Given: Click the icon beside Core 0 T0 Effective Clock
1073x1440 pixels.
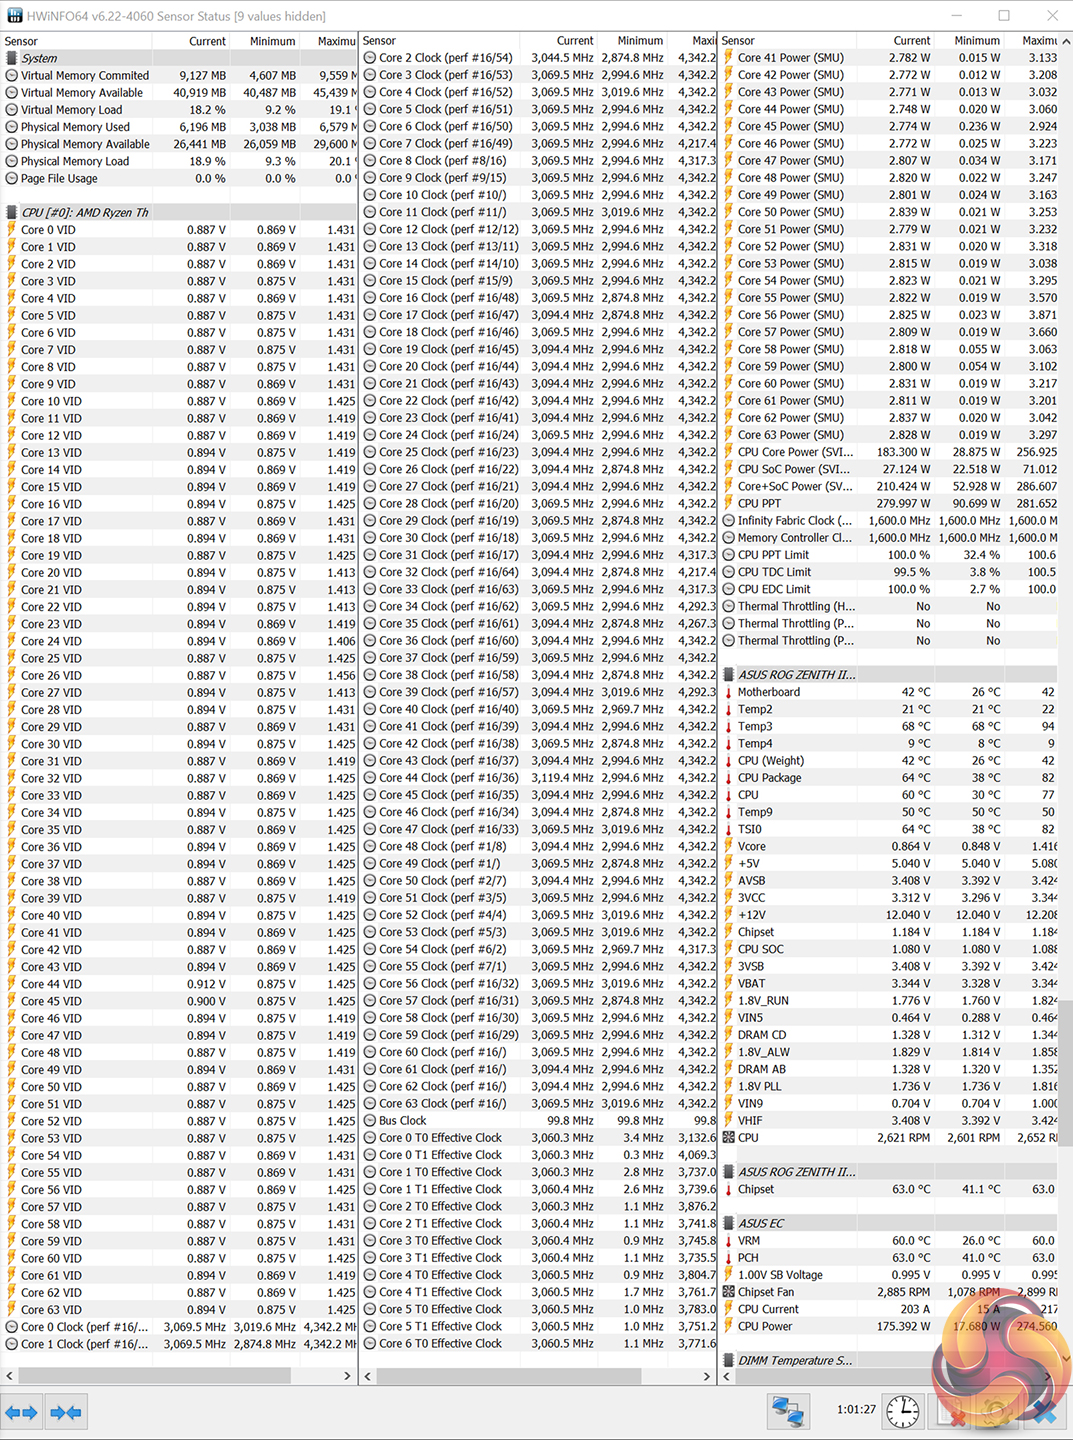Looking at the screenshot, I should [370, 1138].
